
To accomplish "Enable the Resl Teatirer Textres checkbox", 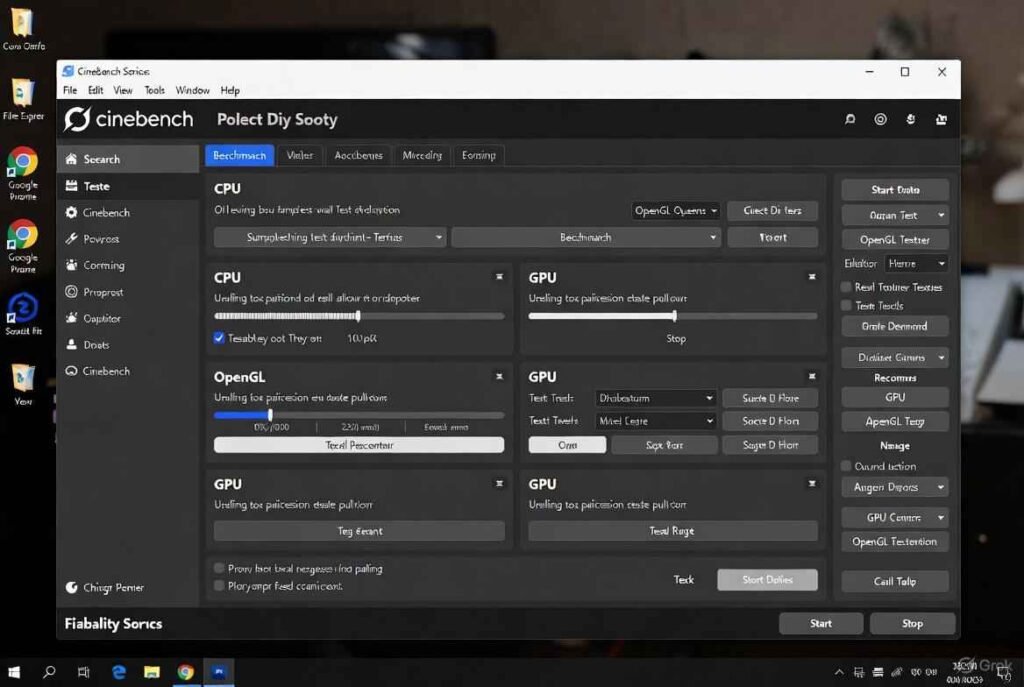I will click(x=846, y=287).
